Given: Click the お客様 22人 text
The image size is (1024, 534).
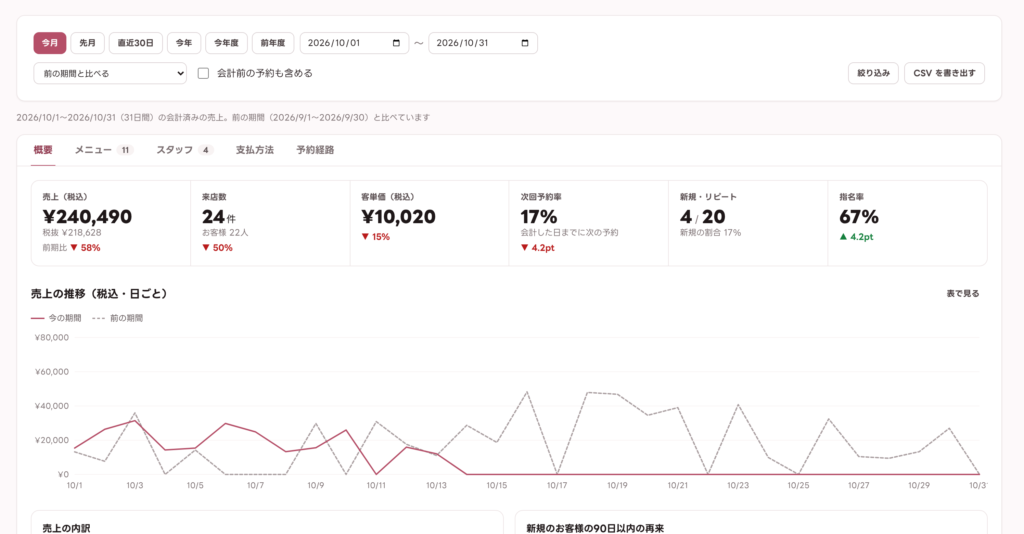Looking at the screenshot, I should pyautogui.click(x=225, y=232).
